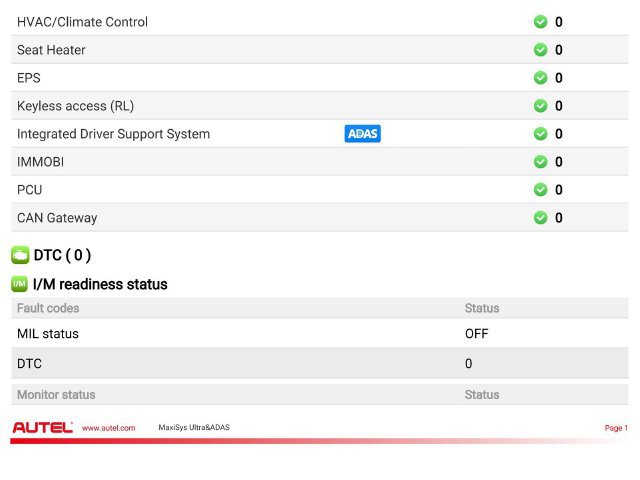Viewport: 640px width, 480px height.
Task: Click PCU green check status icon
Action: (540, 189)
